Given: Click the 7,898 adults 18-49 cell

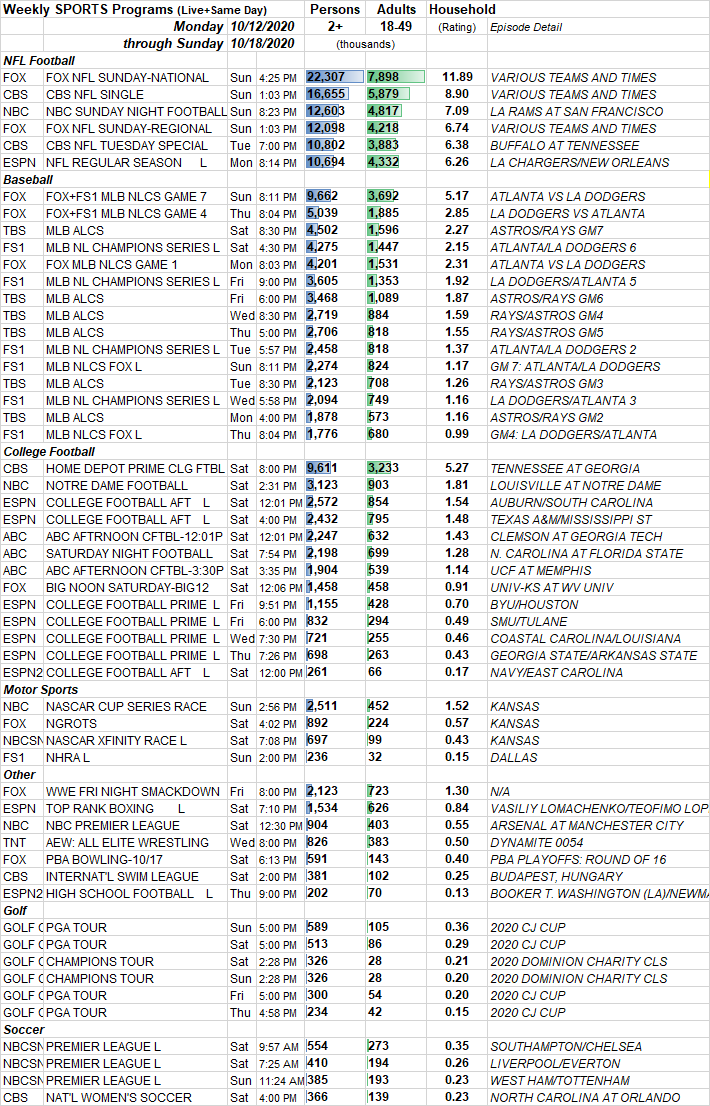Looking at the screenshot, I should point(396,78).
